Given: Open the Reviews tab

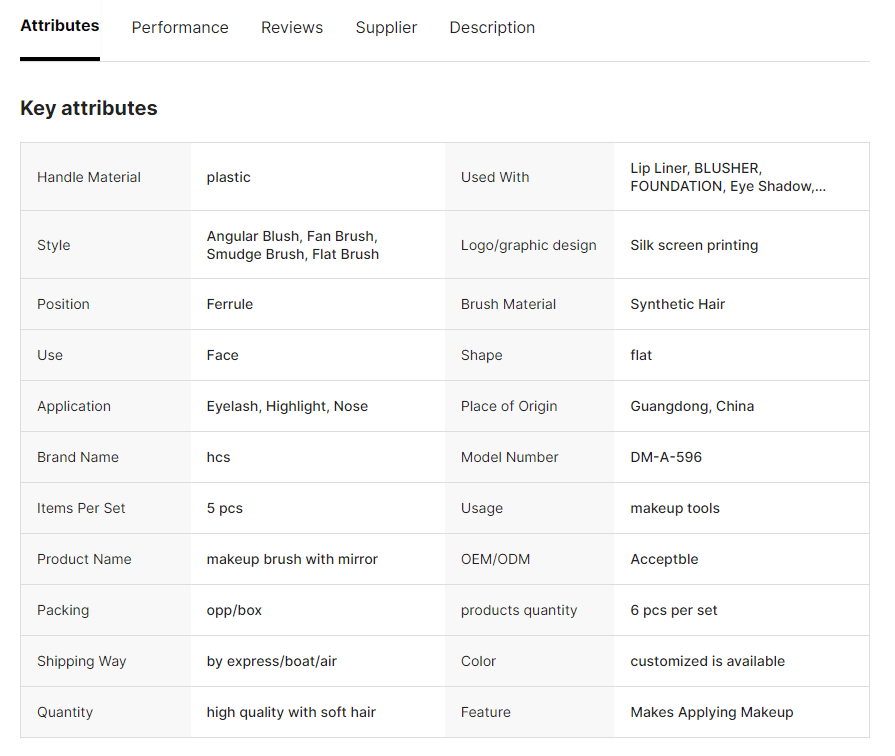Looking at the screenshot, I should 292,28.
